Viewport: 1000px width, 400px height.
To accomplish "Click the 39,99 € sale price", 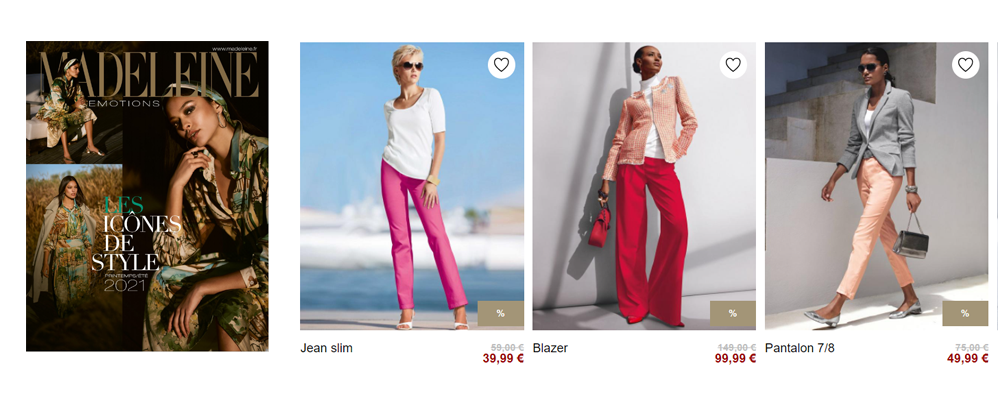I will pos(503,359).
